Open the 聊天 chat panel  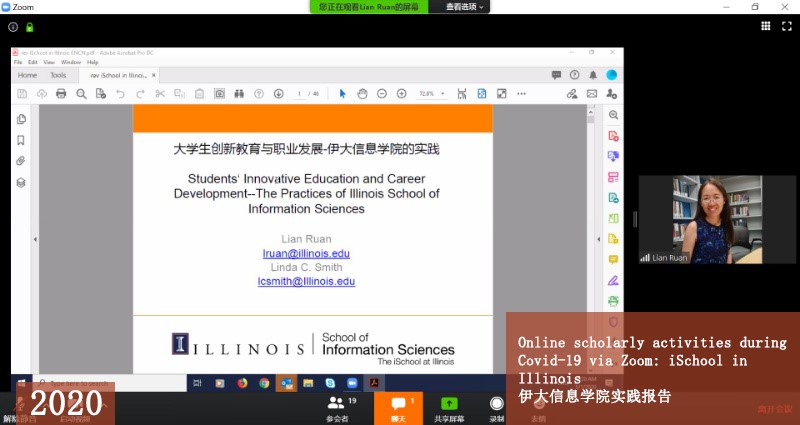pos(398,409)
